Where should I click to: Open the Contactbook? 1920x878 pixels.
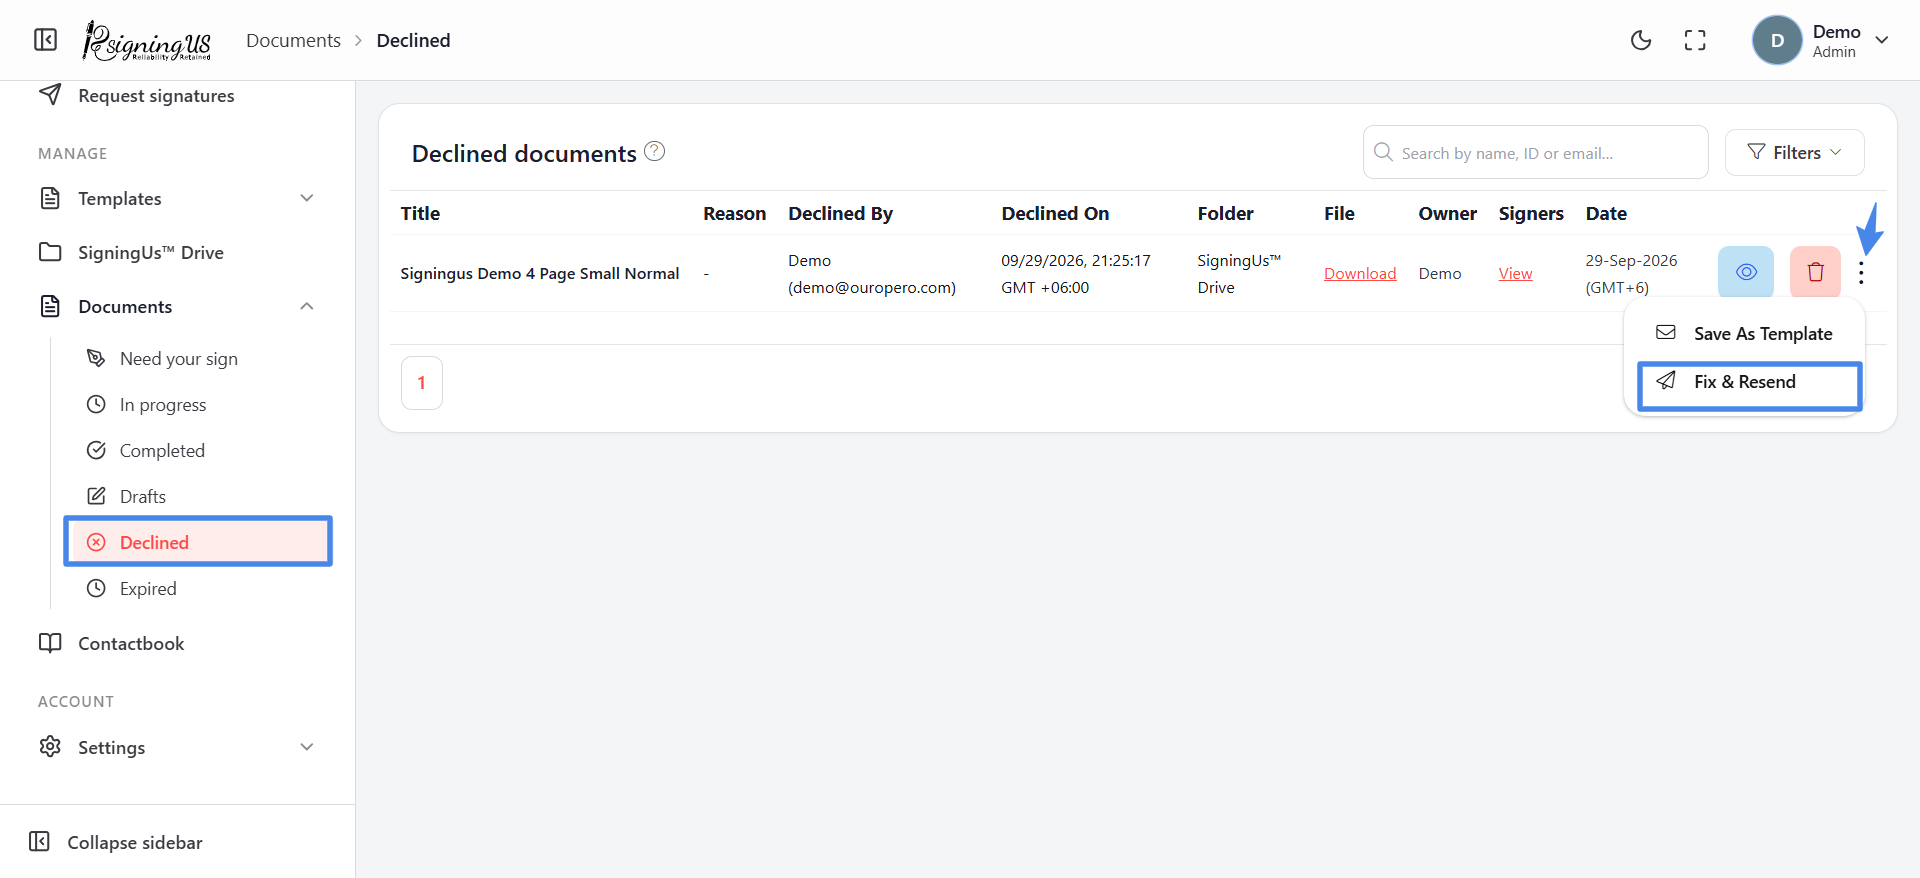click(x=131, y=644)
